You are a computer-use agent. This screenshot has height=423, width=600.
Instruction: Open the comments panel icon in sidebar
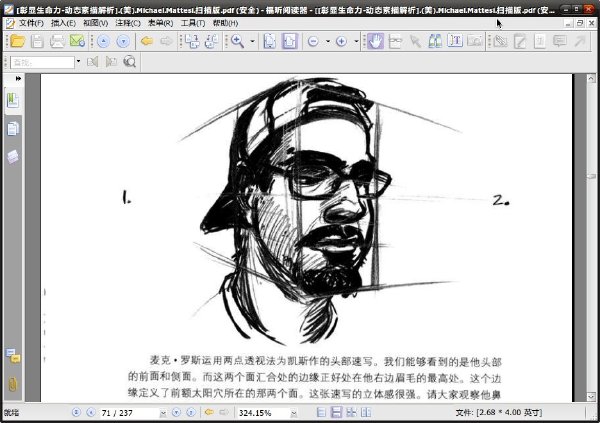[13, 356]
